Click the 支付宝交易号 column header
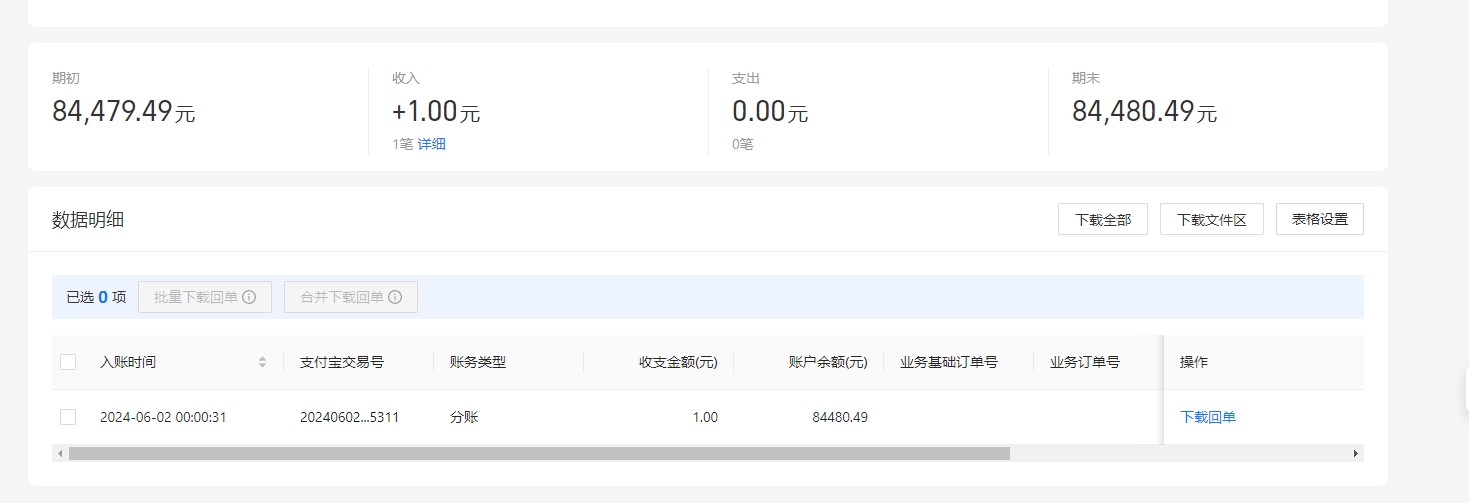This screenshot has height=503, width=1469. 342,362
